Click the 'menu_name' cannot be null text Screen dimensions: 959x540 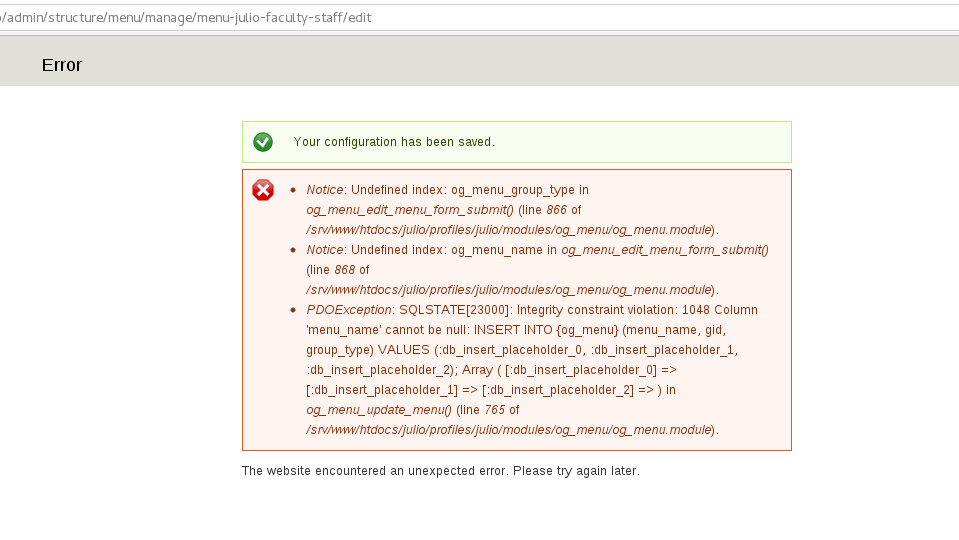[x=388, y=330]
